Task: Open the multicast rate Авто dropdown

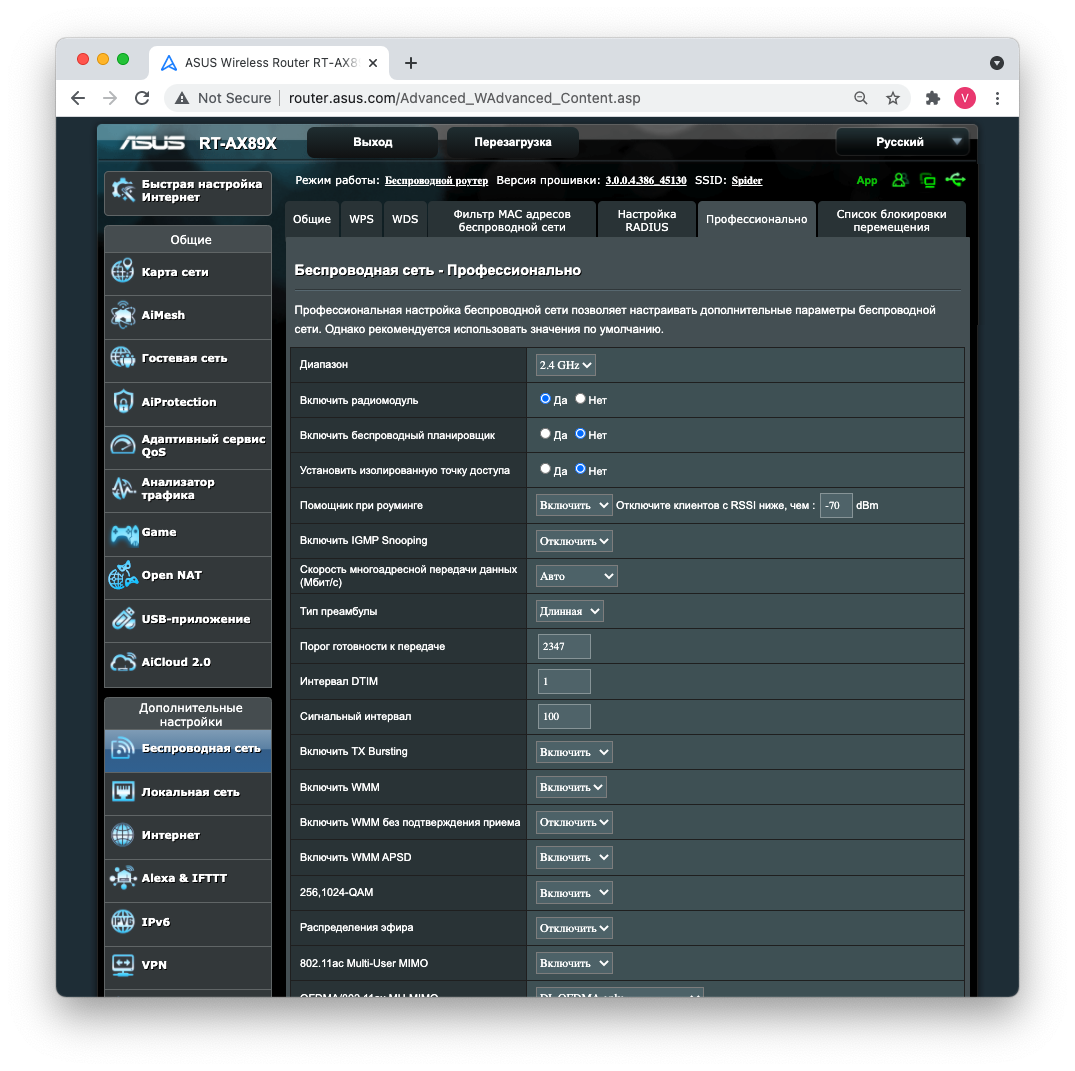Action: click(577, 576)
